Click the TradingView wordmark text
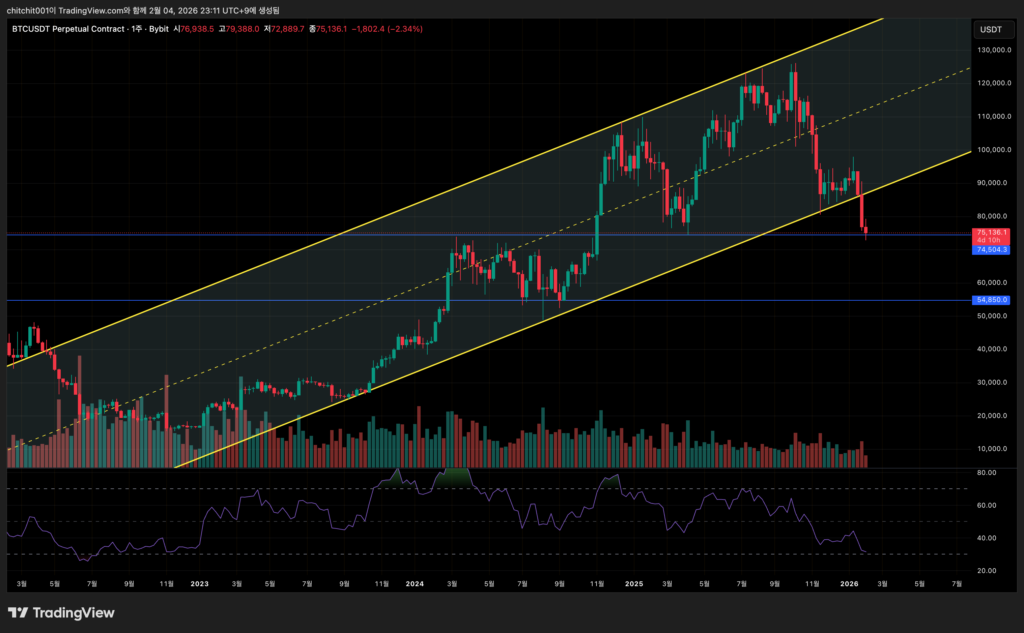This screenshot has width=1024, height=633. pos(74,613)
